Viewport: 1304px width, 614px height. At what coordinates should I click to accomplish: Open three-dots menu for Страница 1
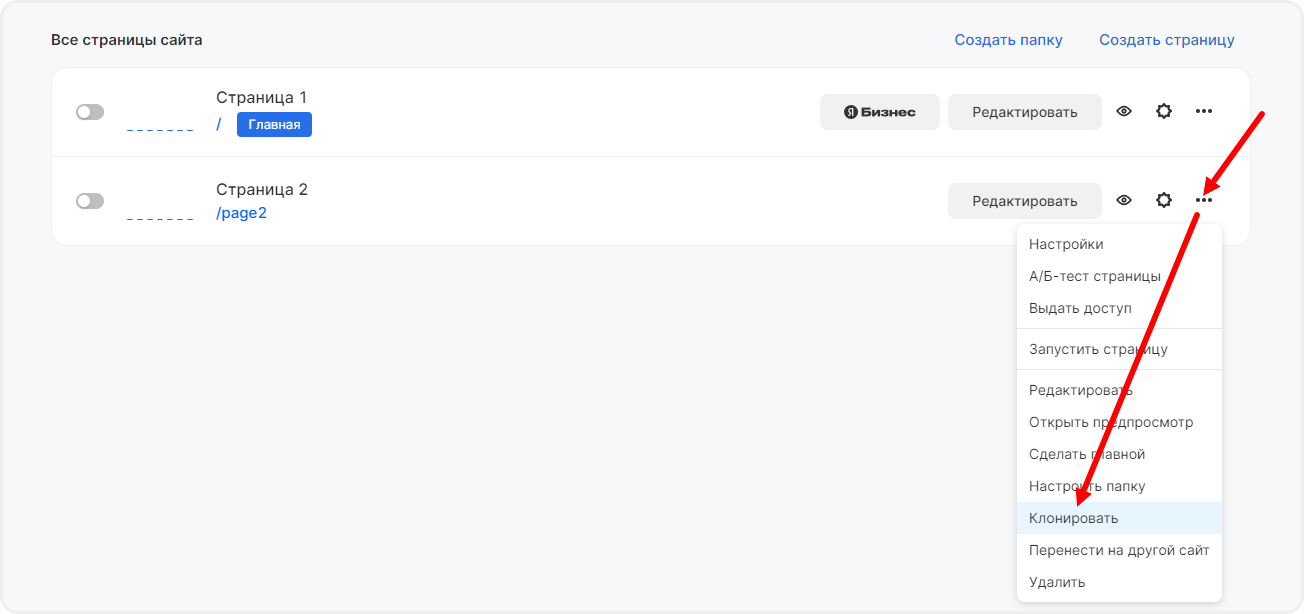tap(1204, 112)
